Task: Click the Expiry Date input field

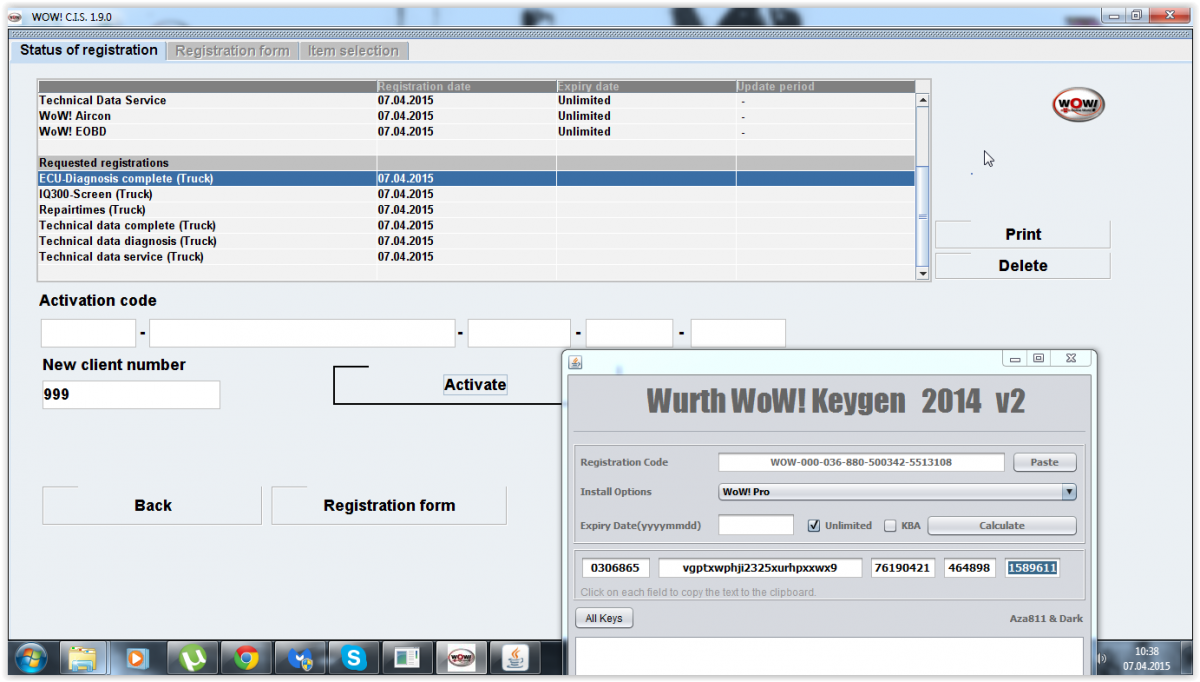Action: click(755, 526)
